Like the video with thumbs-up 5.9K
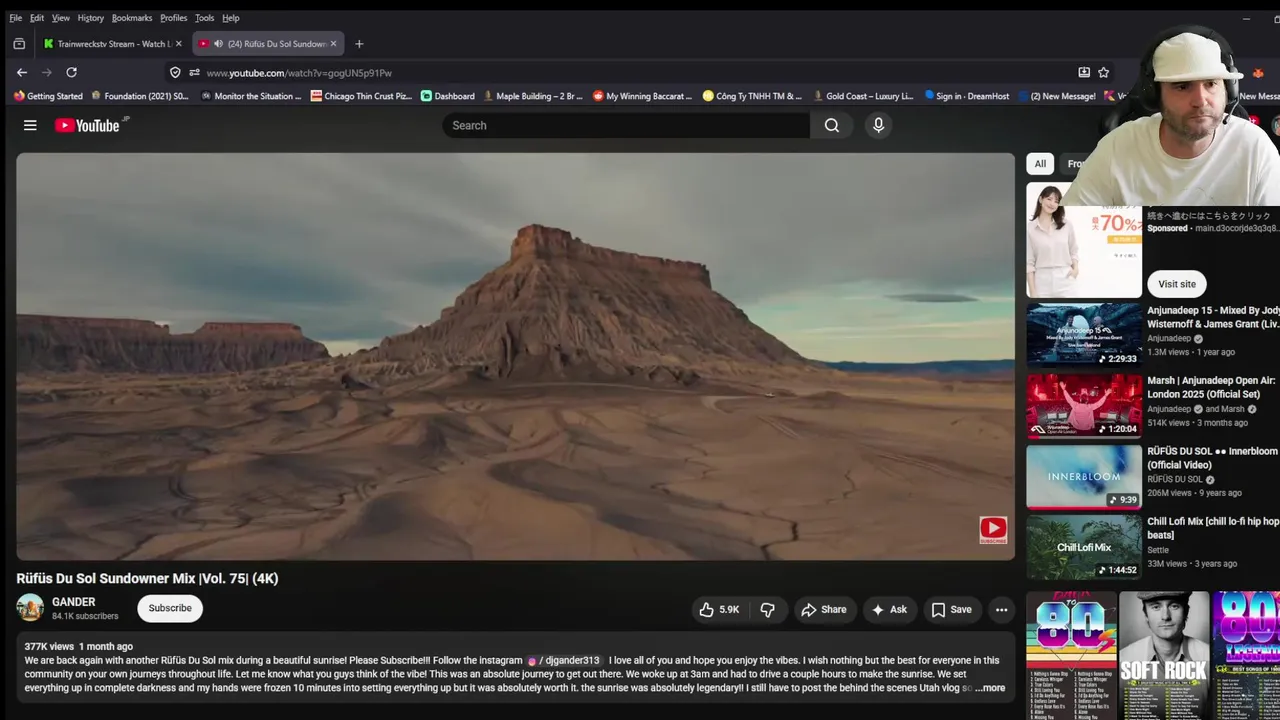The width and height of the screenshot is (1280, 720). tap(719, 609)
